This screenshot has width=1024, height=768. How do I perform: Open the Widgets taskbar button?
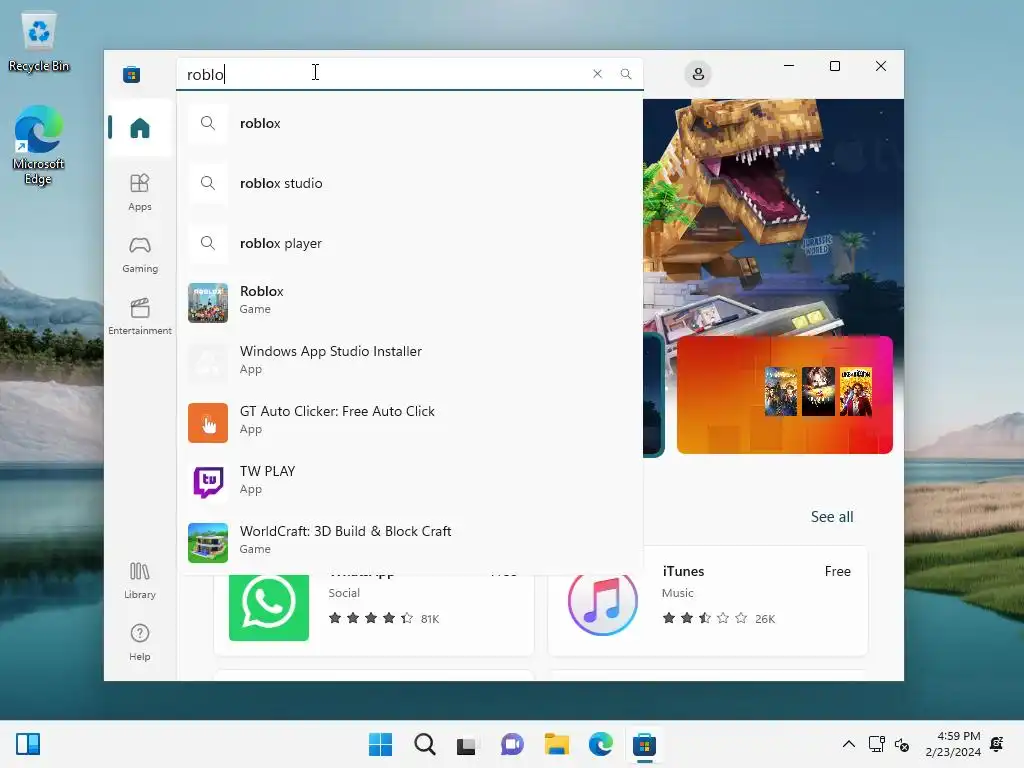pyautogui.click(x=28, y=744)
